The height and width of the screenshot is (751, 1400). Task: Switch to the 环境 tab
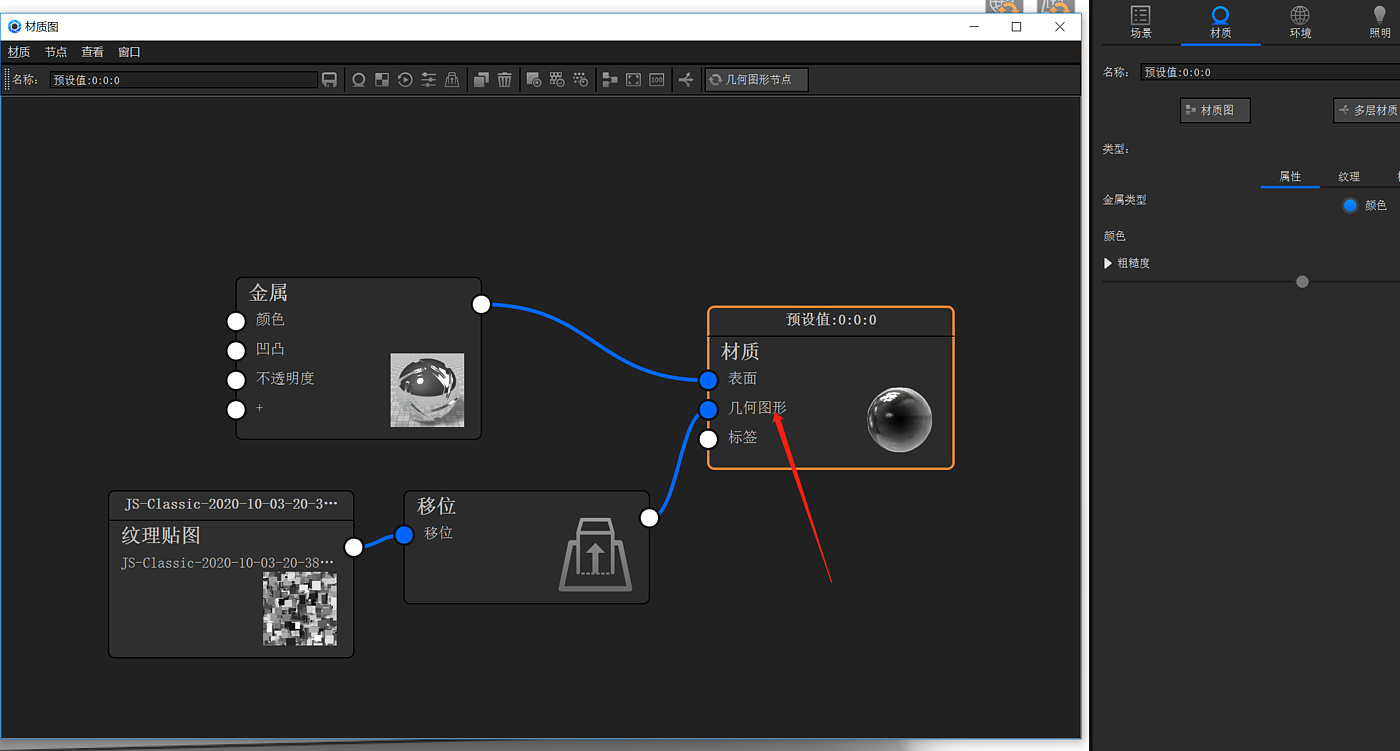point(1300,23)
